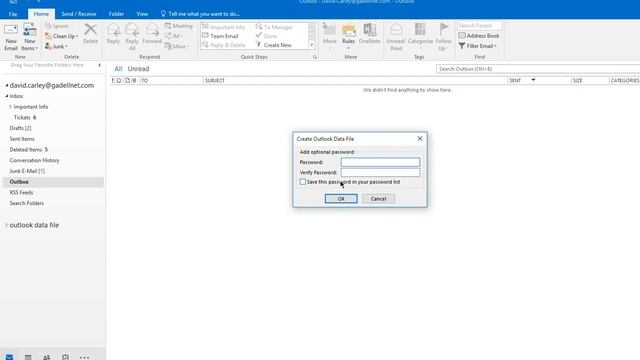Switch to Calendar view in navigation bar
The height and width of the screenshot is (360, 640).
point(28,357)
